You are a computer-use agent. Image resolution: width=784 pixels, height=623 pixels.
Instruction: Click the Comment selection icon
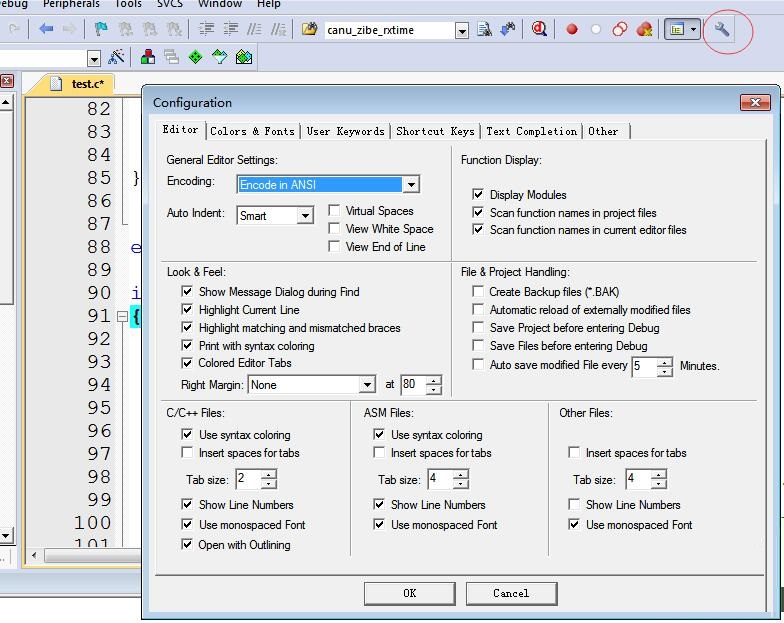point(254,30)
